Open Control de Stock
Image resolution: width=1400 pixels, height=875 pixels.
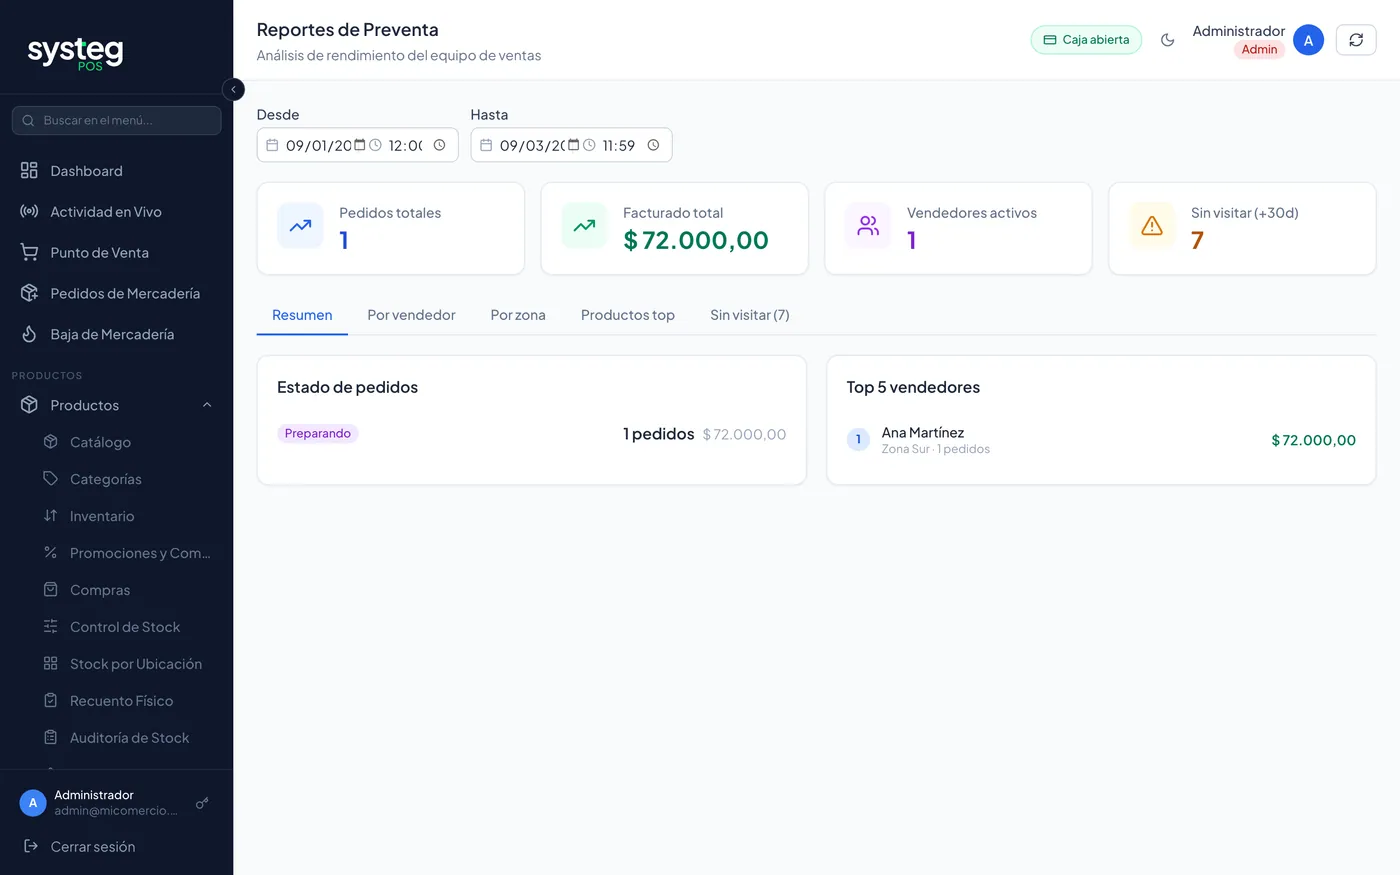[x=126, y=627]
